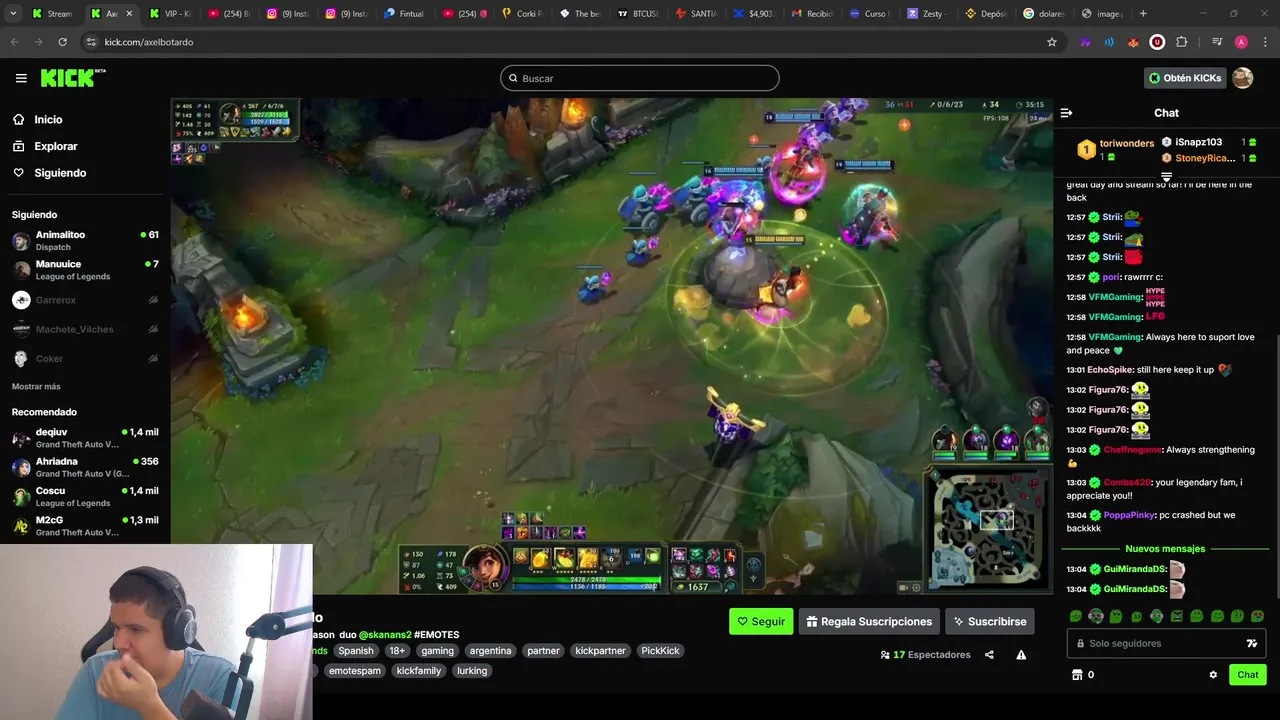Click the last quick emote in emote bar

1257,617
